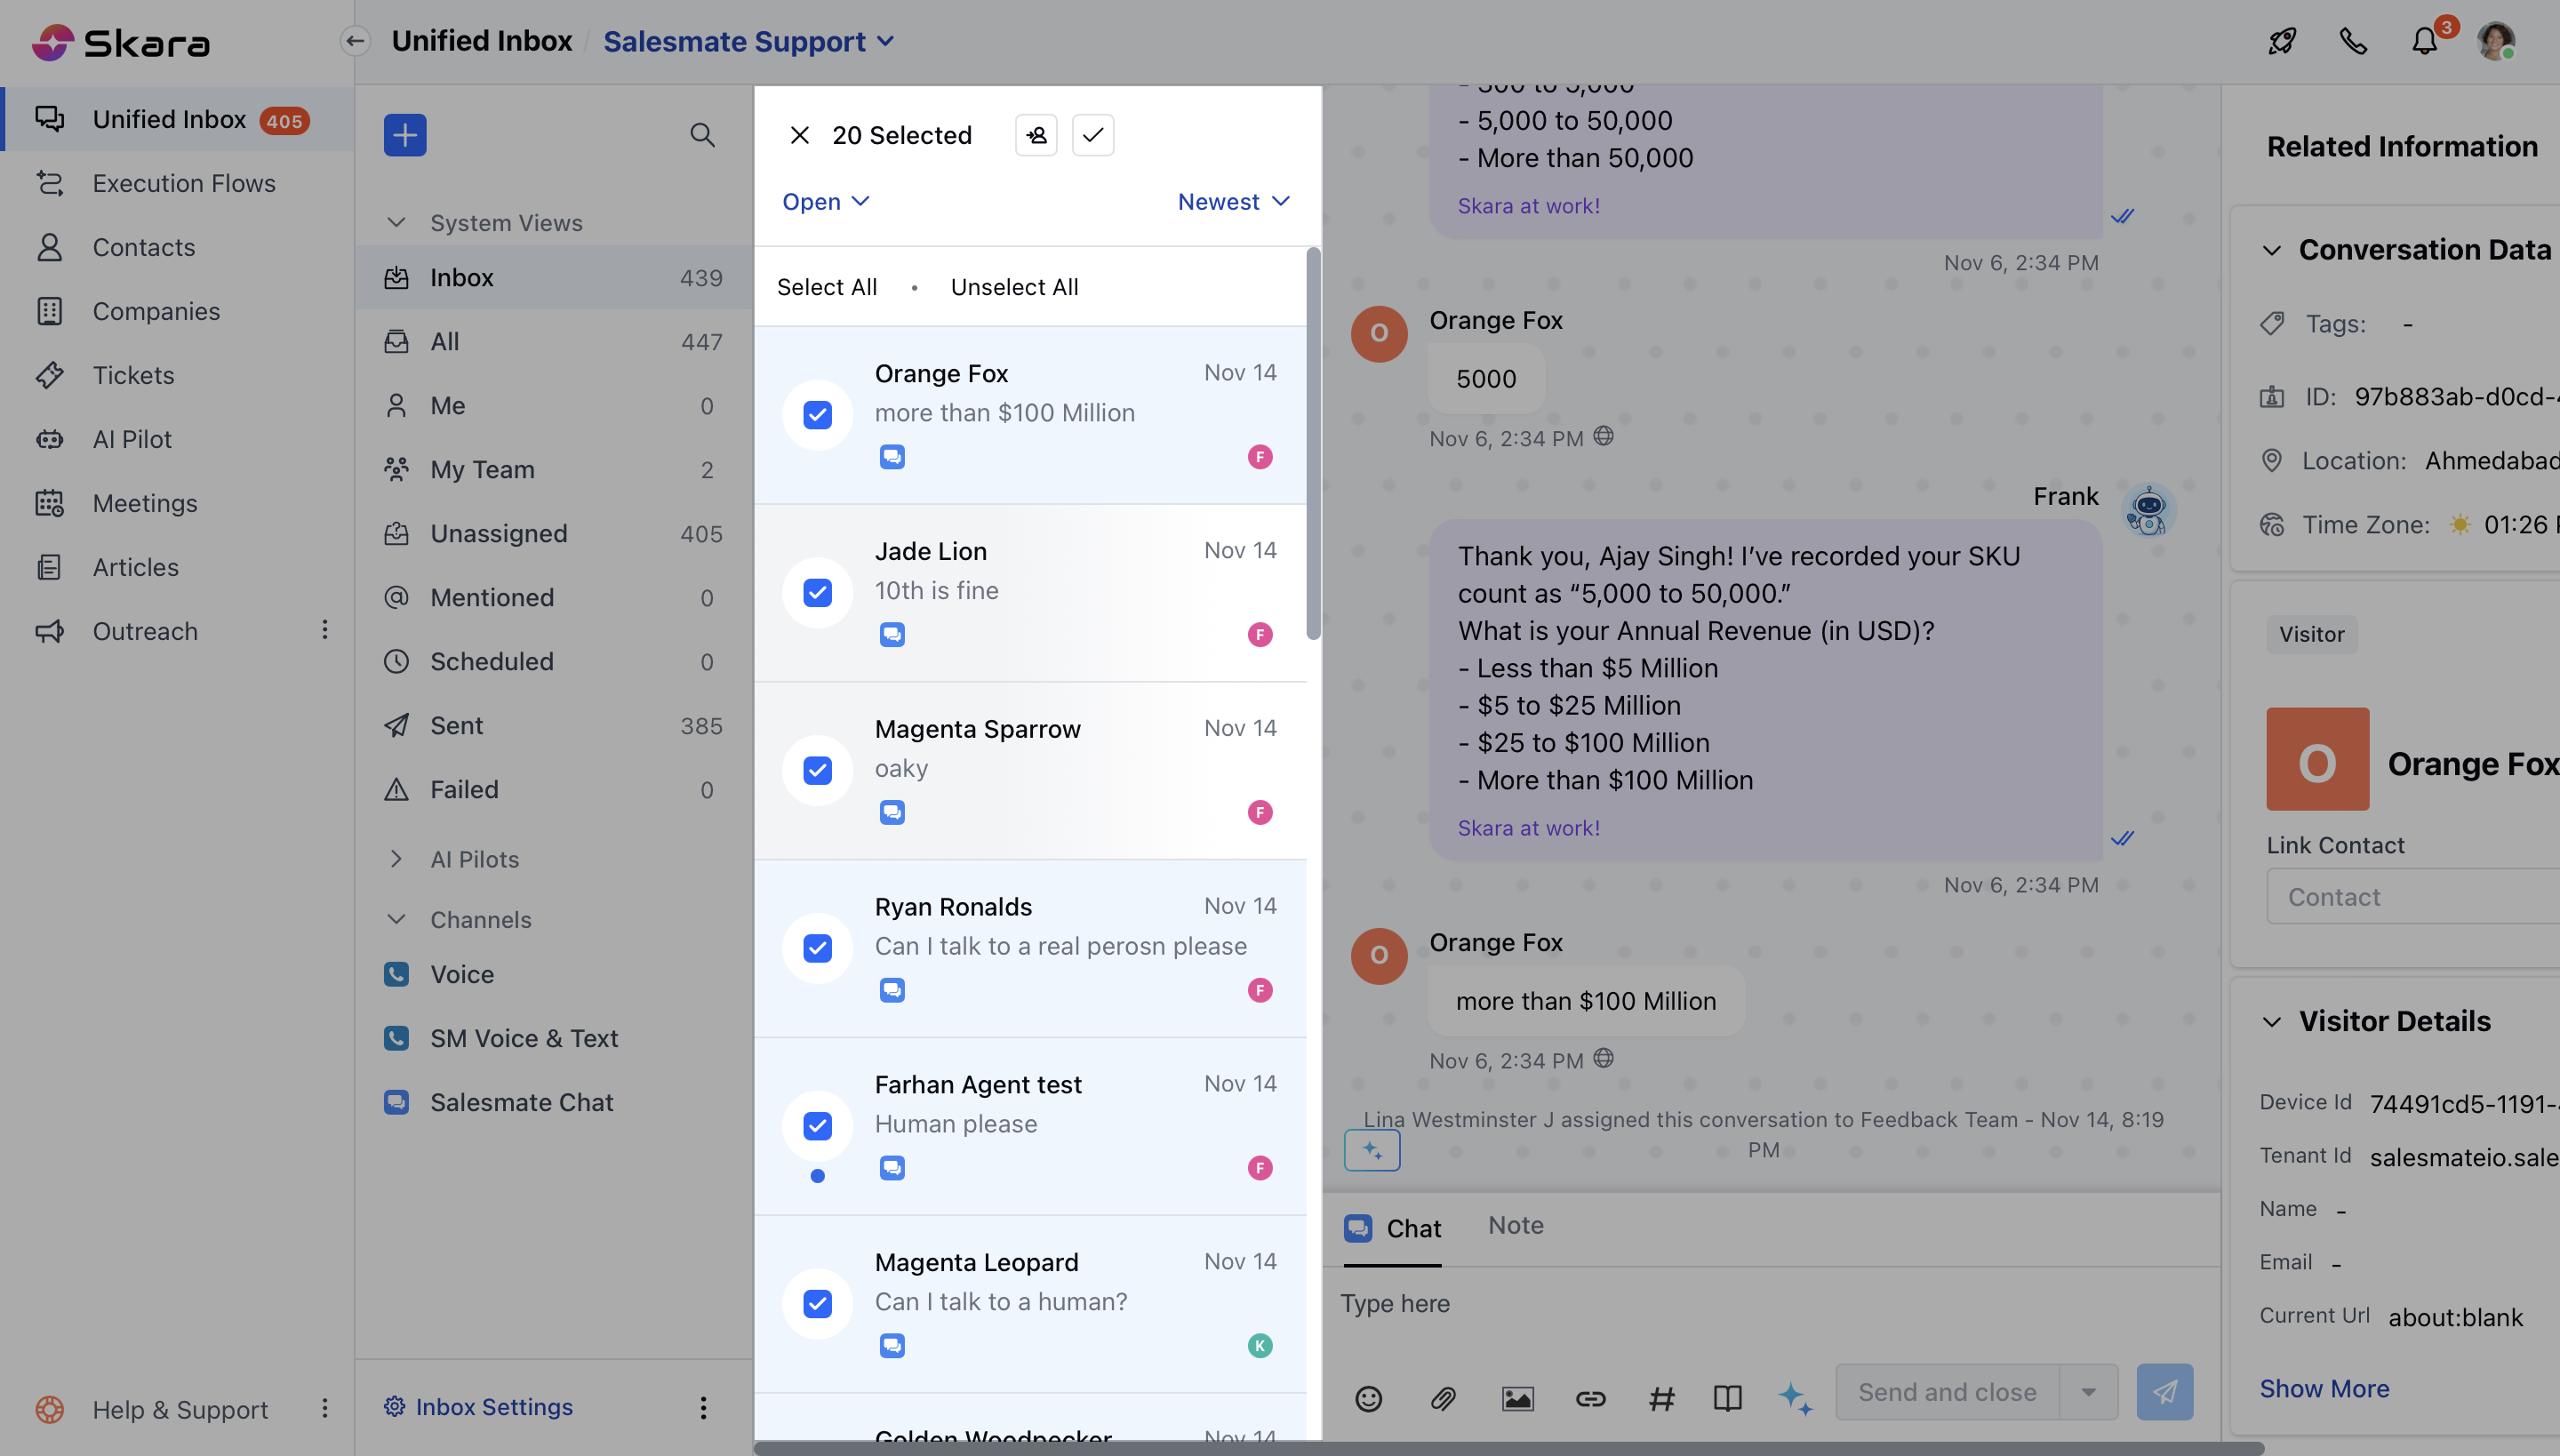Screen dimensions: 2560x1456
Task: Start a call using the phone icon
Action: tap(2352, 41)
